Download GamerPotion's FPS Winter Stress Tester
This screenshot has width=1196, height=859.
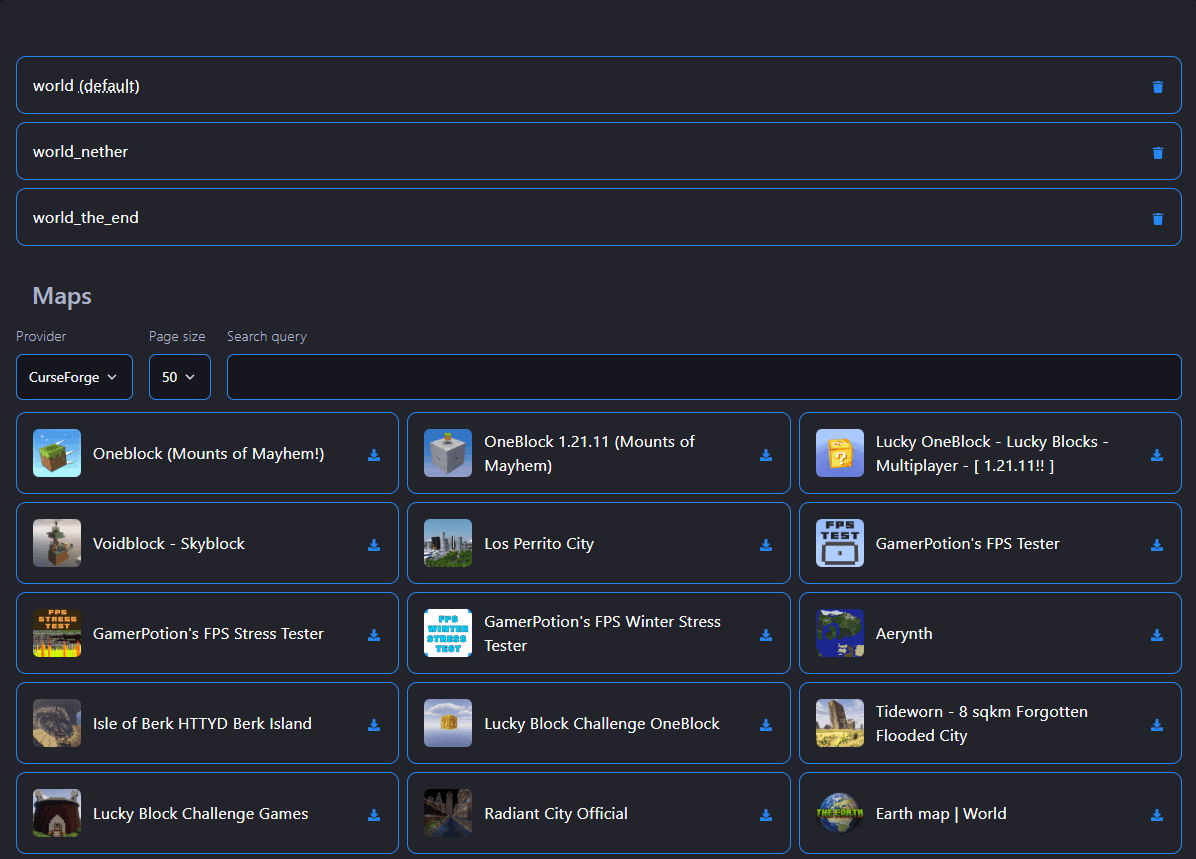766,635
